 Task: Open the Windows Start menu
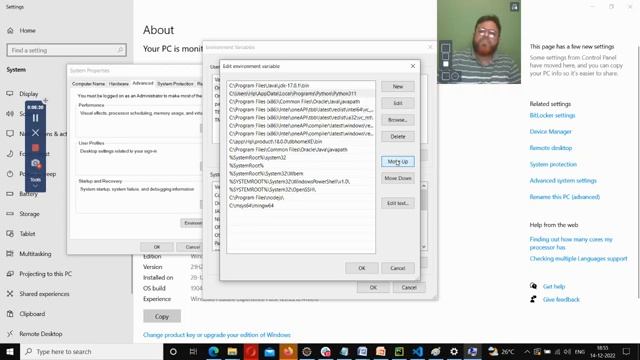tap(10, 351)
